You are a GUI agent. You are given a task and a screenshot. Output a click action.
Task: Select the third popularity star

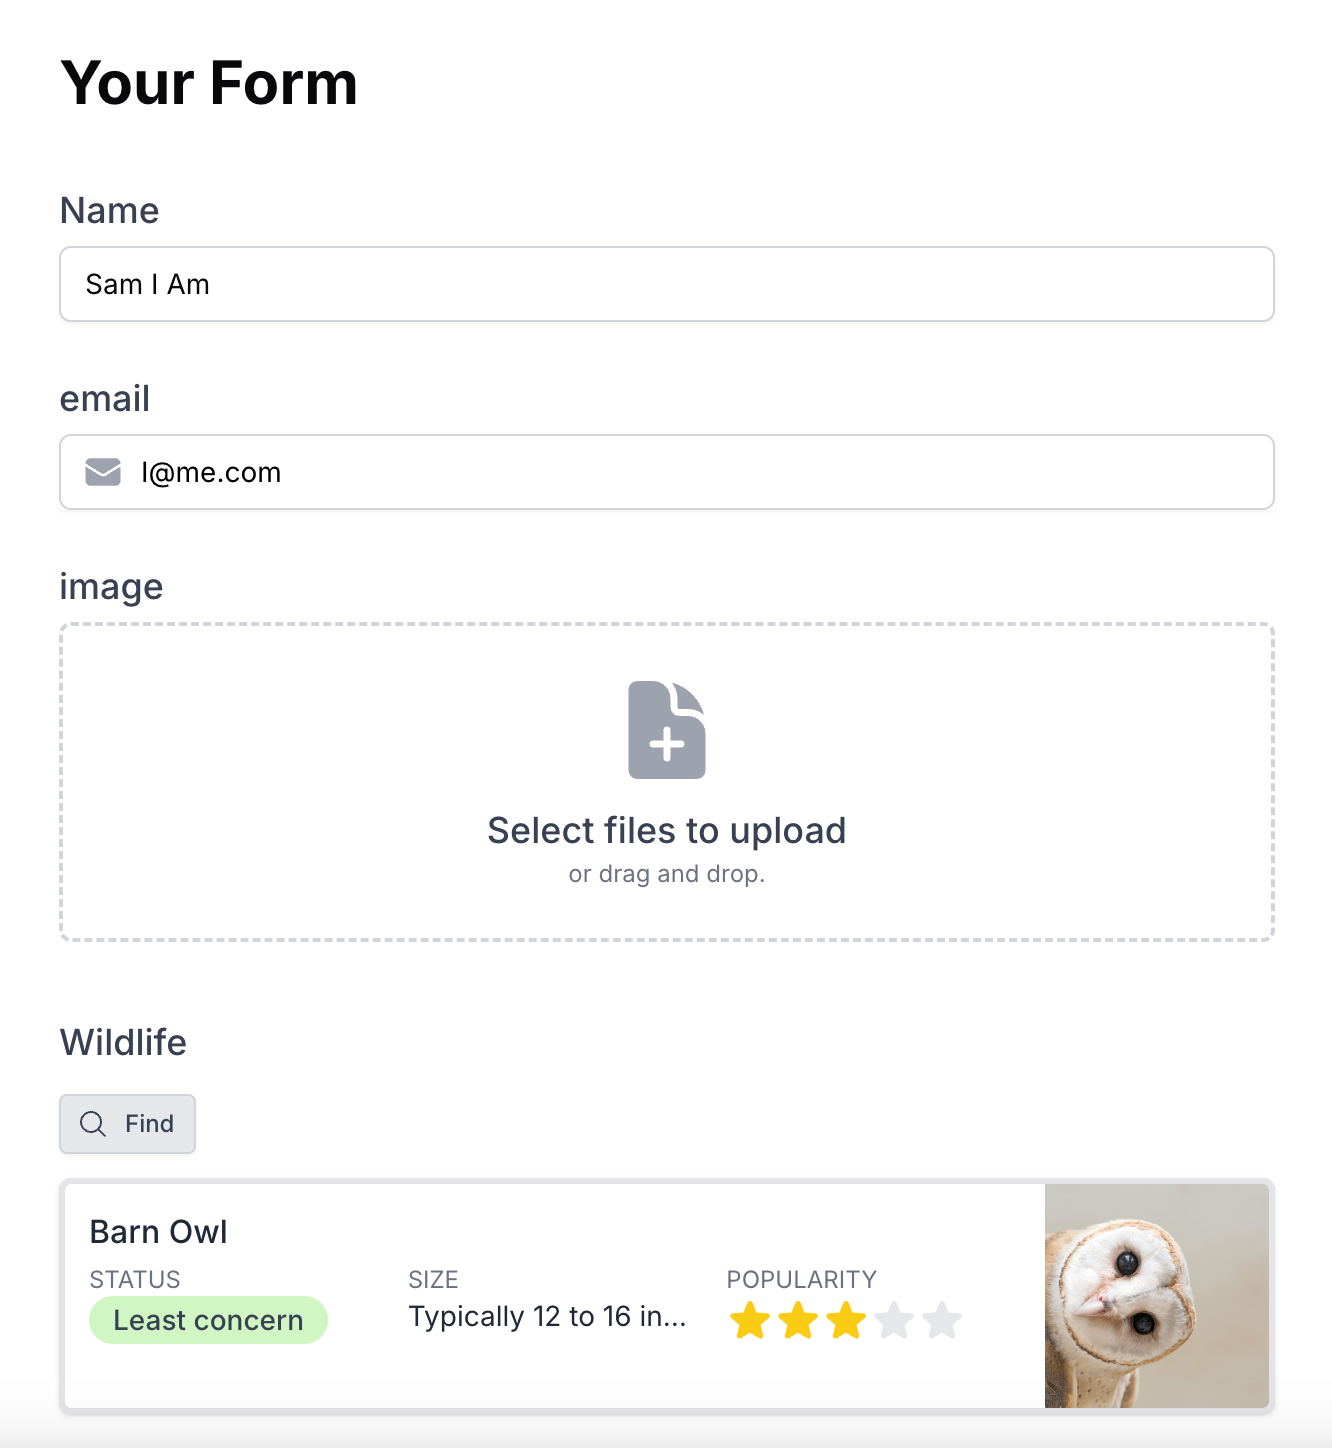pyautogui.click(x=846, y=1320)
